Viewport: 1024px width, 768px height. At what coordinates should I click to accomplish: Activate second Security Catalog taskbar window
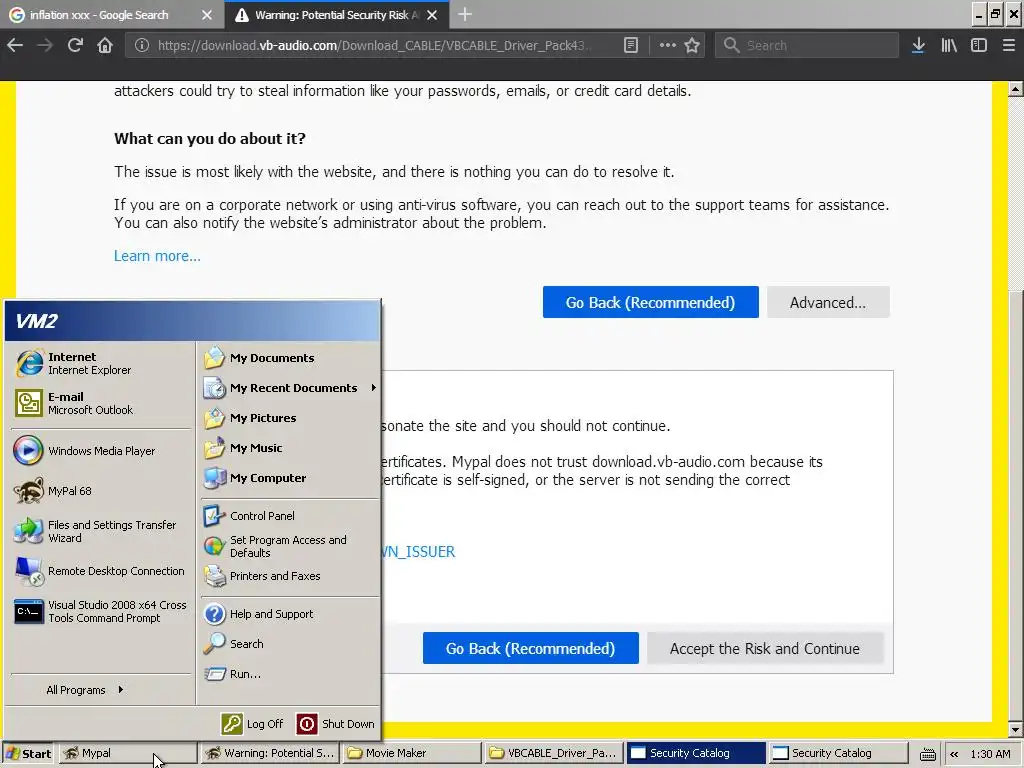(837, 753)
